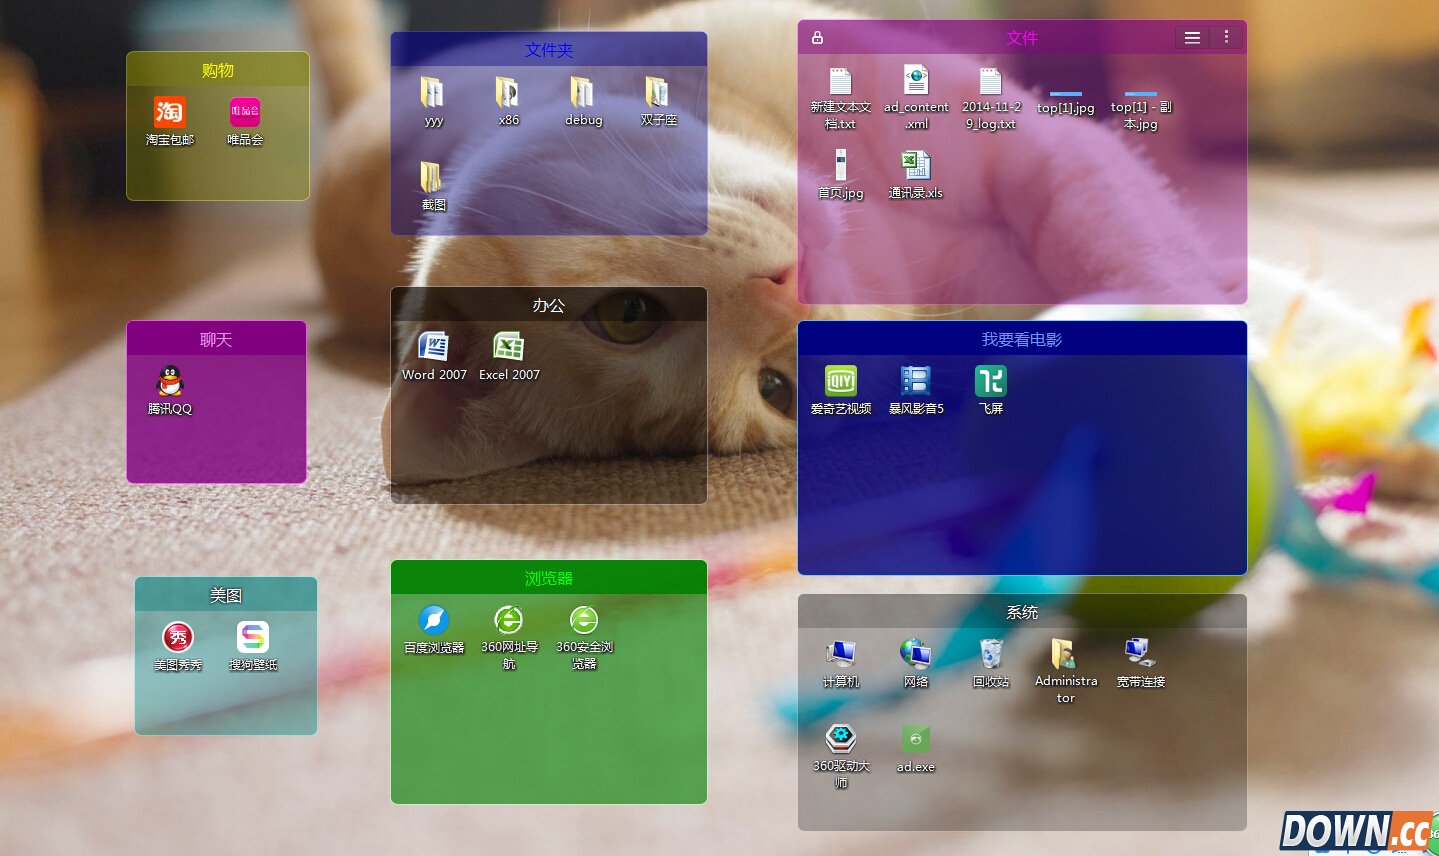Viewport: 1439px width, 856px height.
Task: Click the 浏览器 group header
Action: coord(548,578)
